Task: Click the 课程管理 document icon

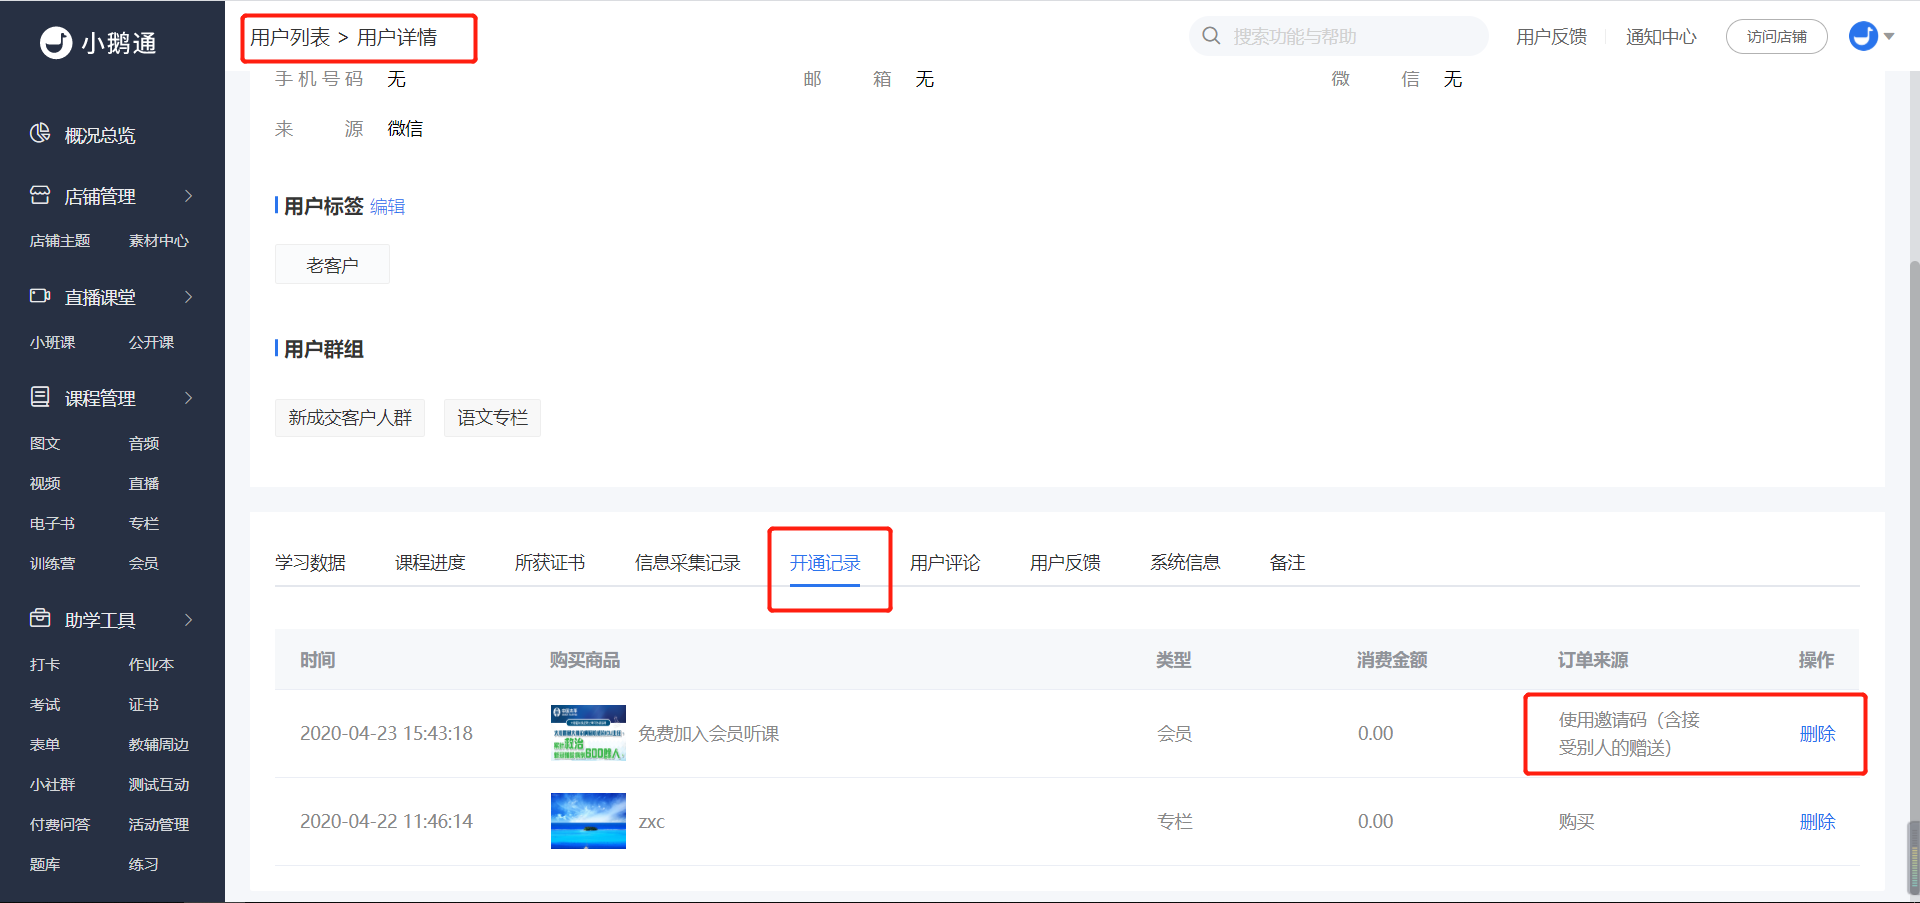Action: (40, 397)
